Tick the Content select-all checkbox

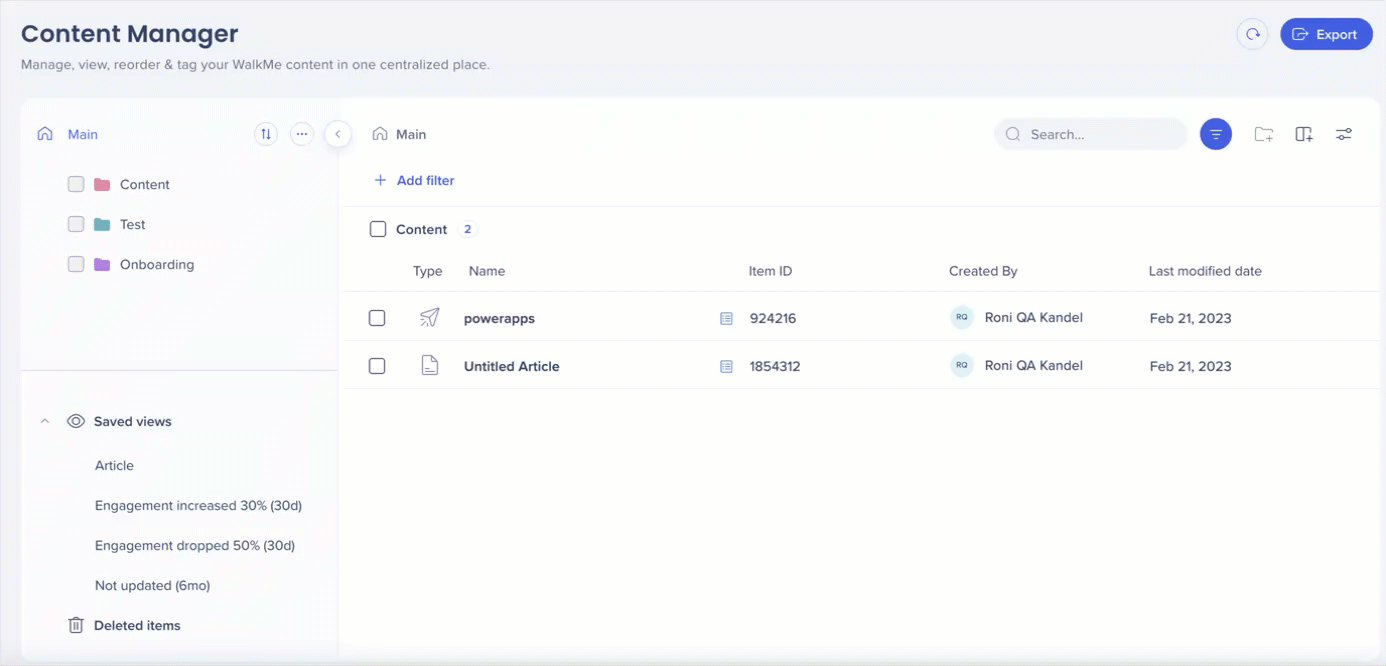pos(378,229)
